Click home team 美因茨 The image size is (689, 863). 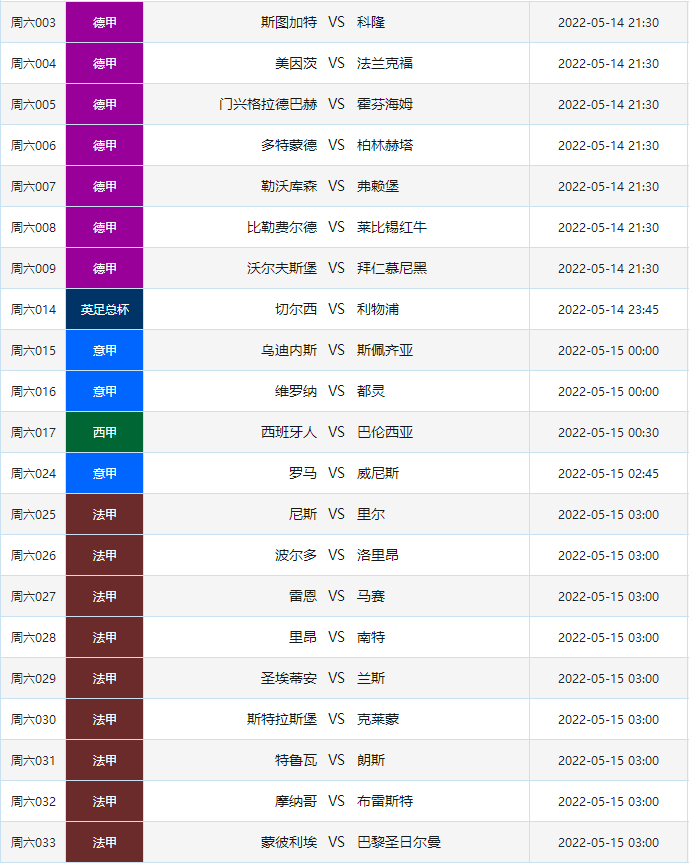(296, 63)
